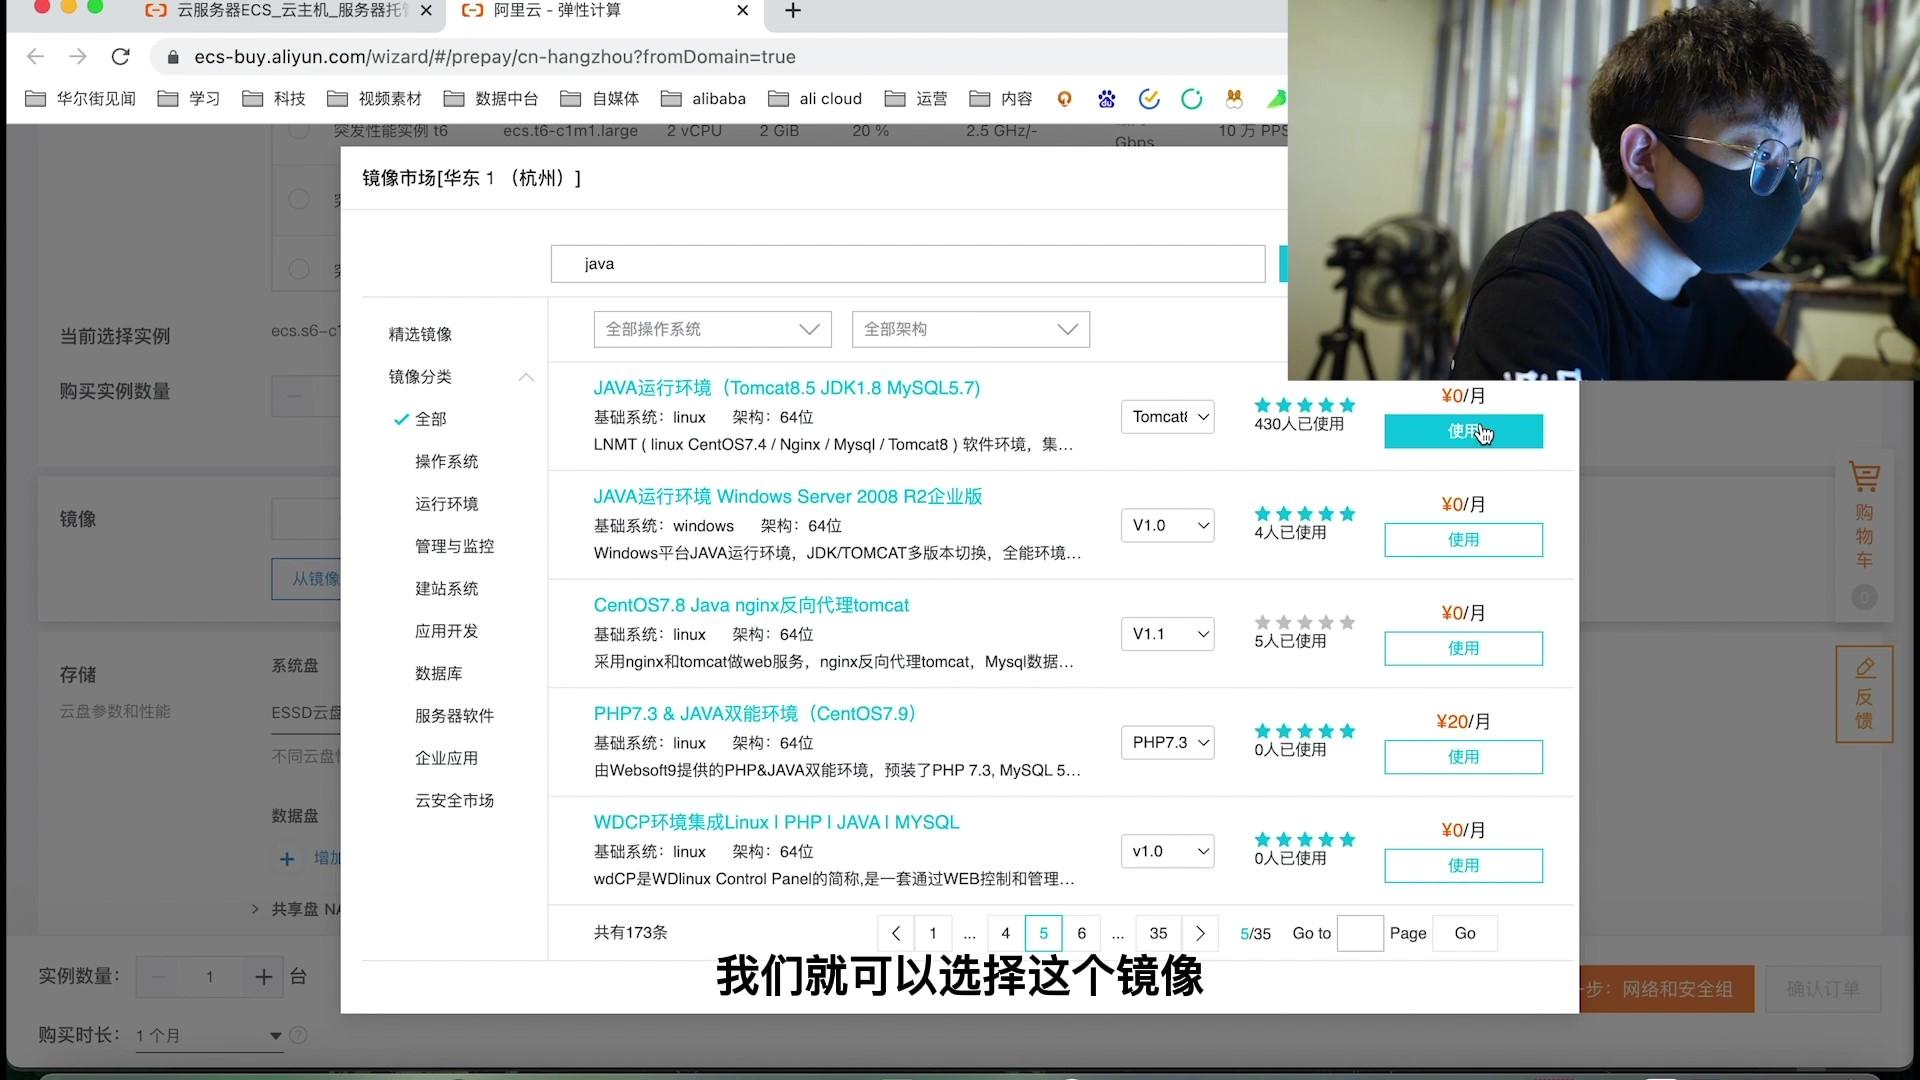Click the Go pagination button

coord(1465,933)
